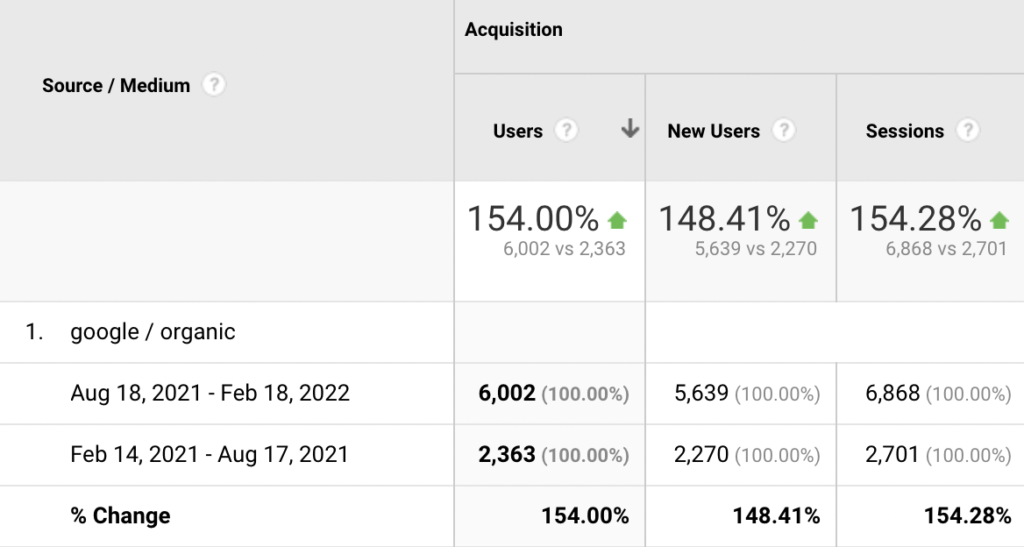Click help icon beside Source / Medium
1024x547 pixels.
tap(213, 85)
